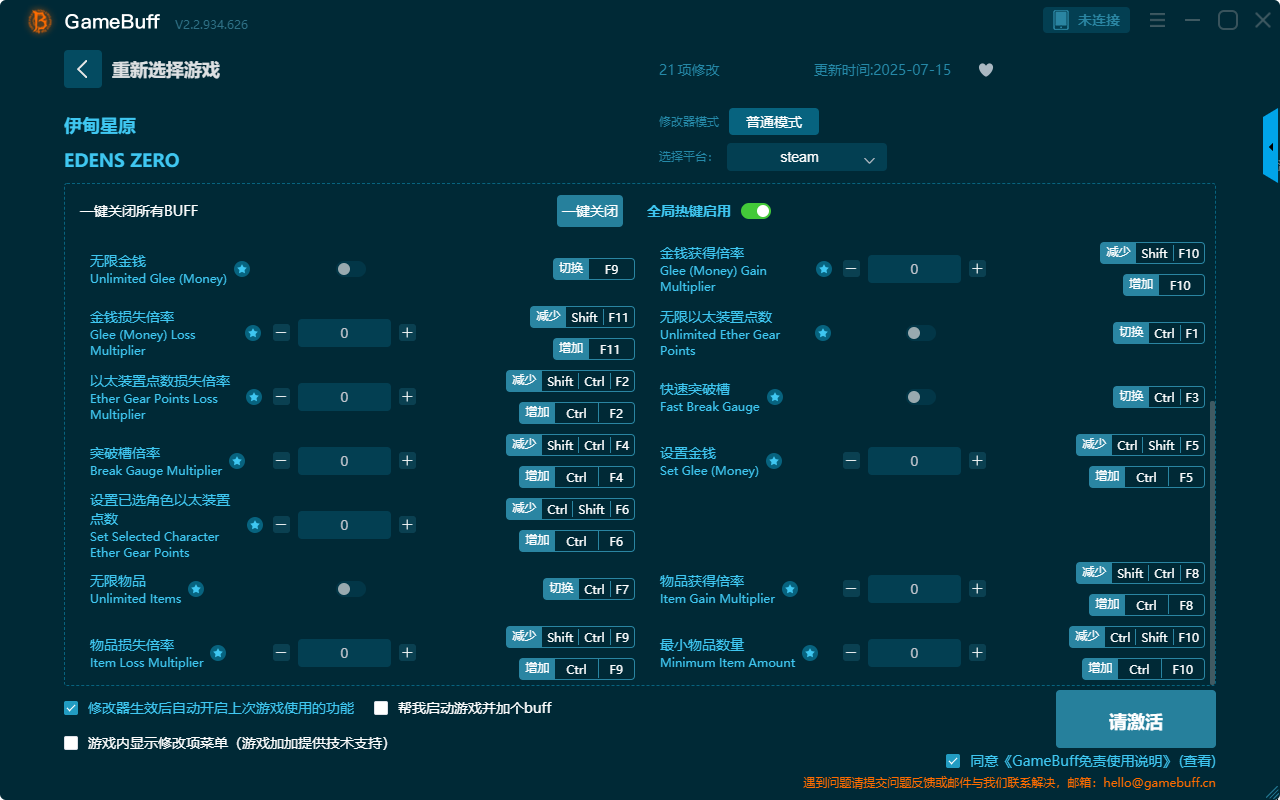Check 游戏内显示修改项菜单 checkbox

coord(71,743)
